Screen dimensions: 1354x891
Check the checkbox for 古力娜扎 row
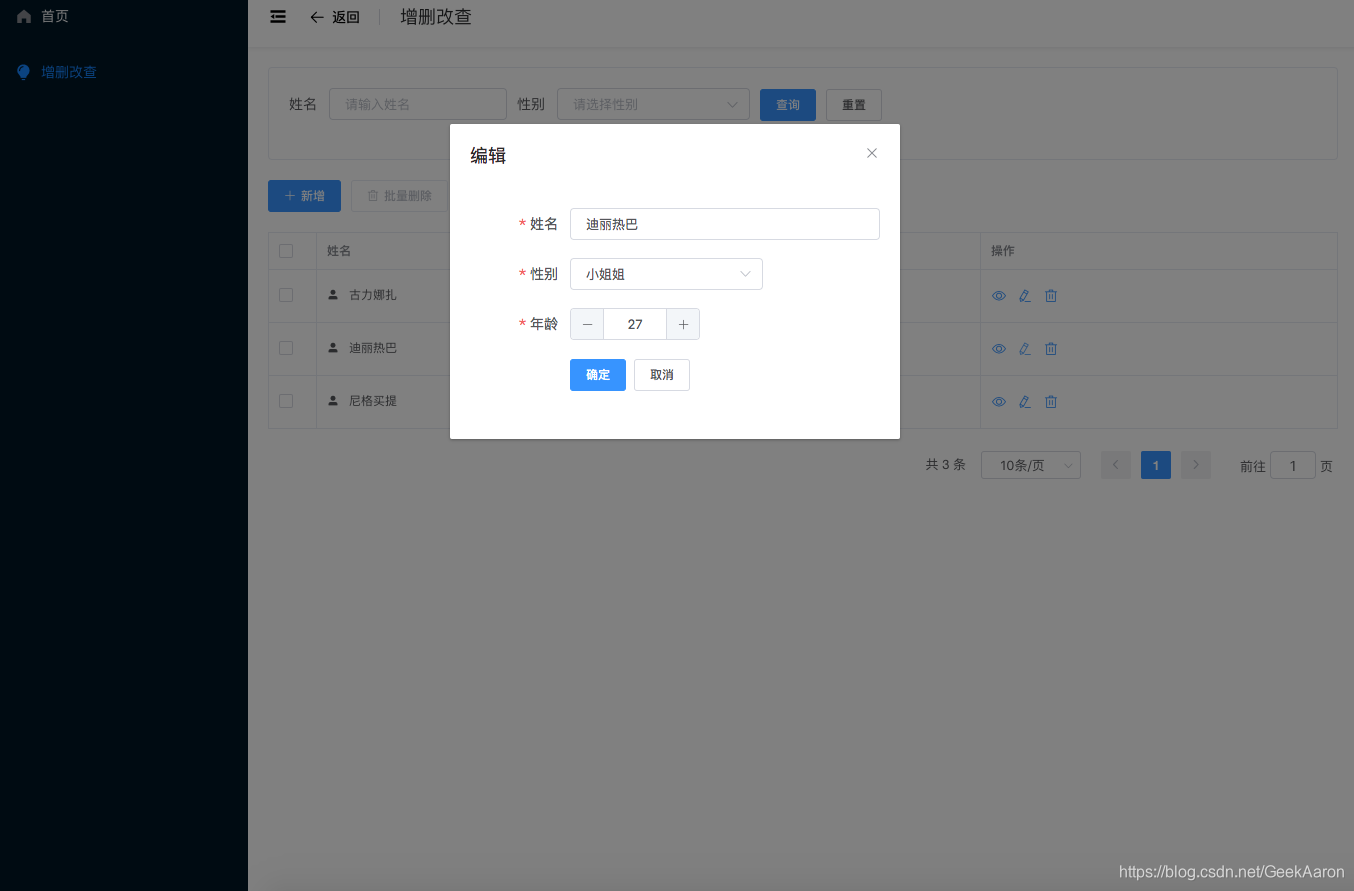click(286, 295)
